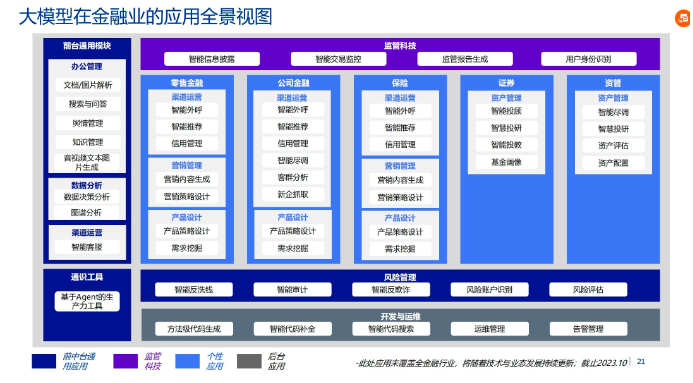Select the 搜索与问答 item

[88, 104]
